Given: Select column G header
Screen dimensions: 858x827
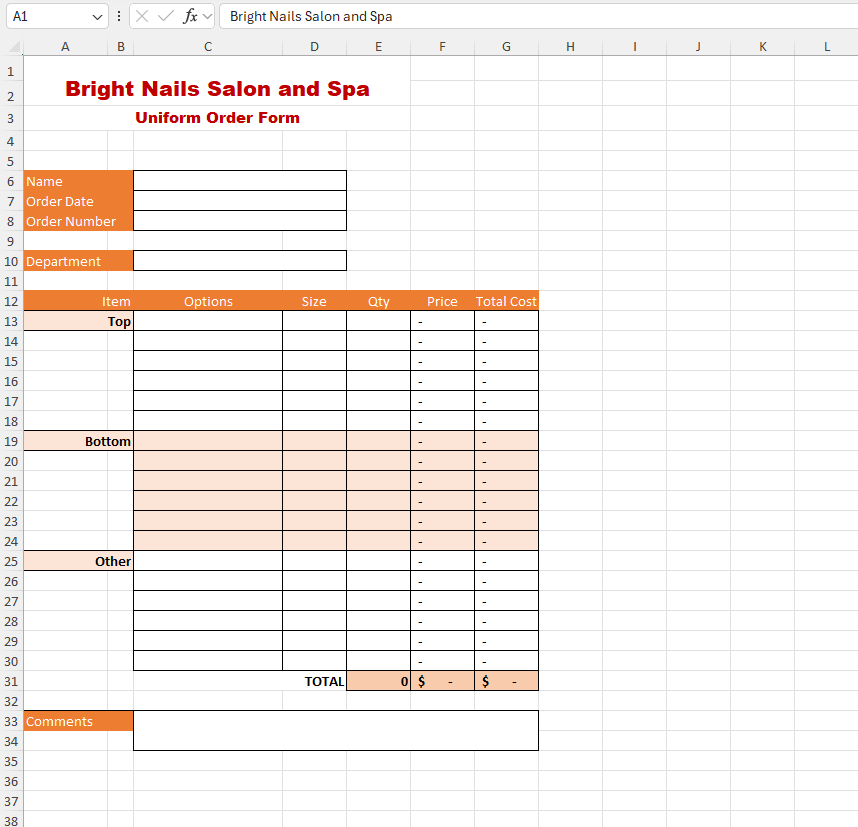Looking at the screenshot, I should click(506, 47).
